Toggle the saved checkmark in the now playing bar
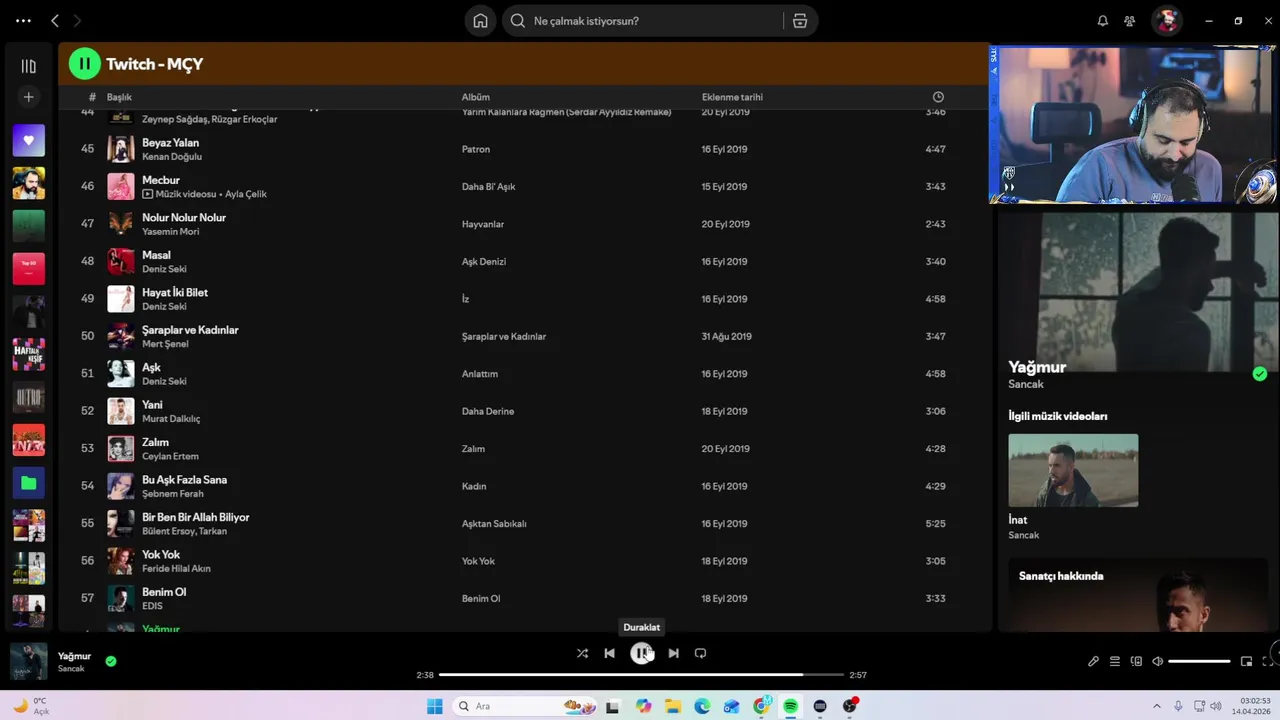Image resolution: width=1280 pixels, height=720 pixels. point(111,661)
